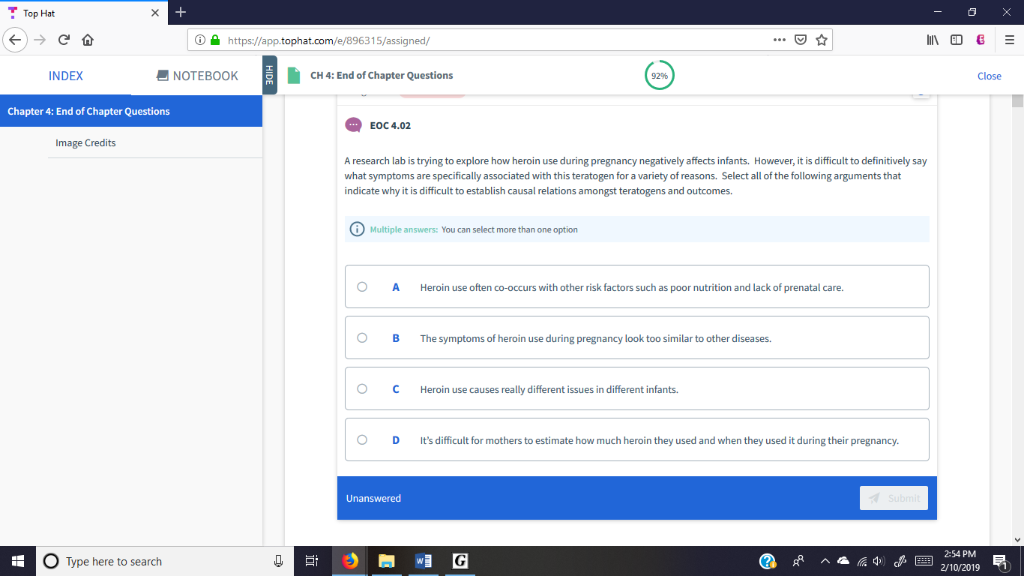Click the Unanswered status text
The height and width of the screenshot is (576, 1024).
tap(374, 498)
